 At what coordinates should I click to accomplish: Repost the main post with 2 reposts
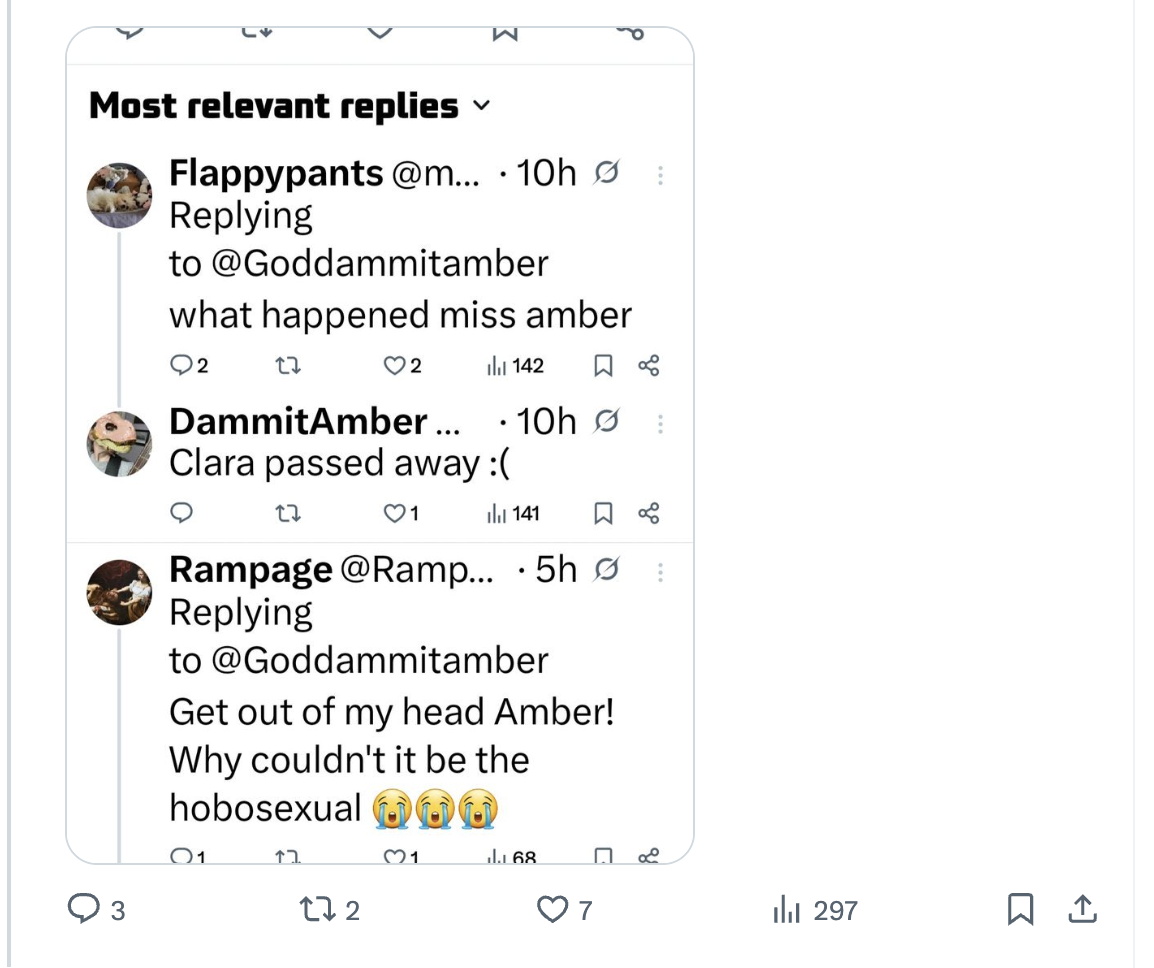(315, 909)
